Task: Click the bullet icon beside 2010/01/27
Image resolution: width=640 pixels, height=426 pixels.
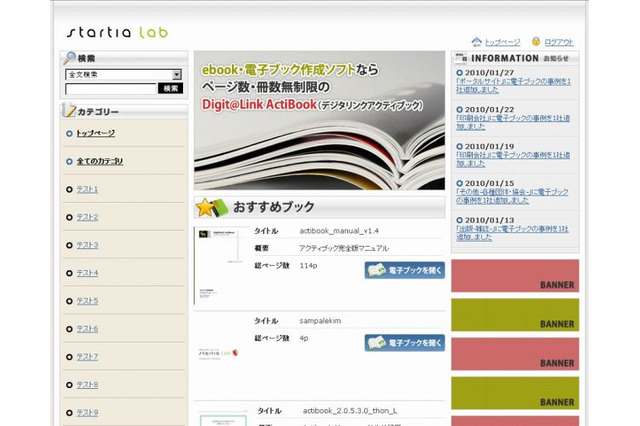Action: tap(460, 73)
